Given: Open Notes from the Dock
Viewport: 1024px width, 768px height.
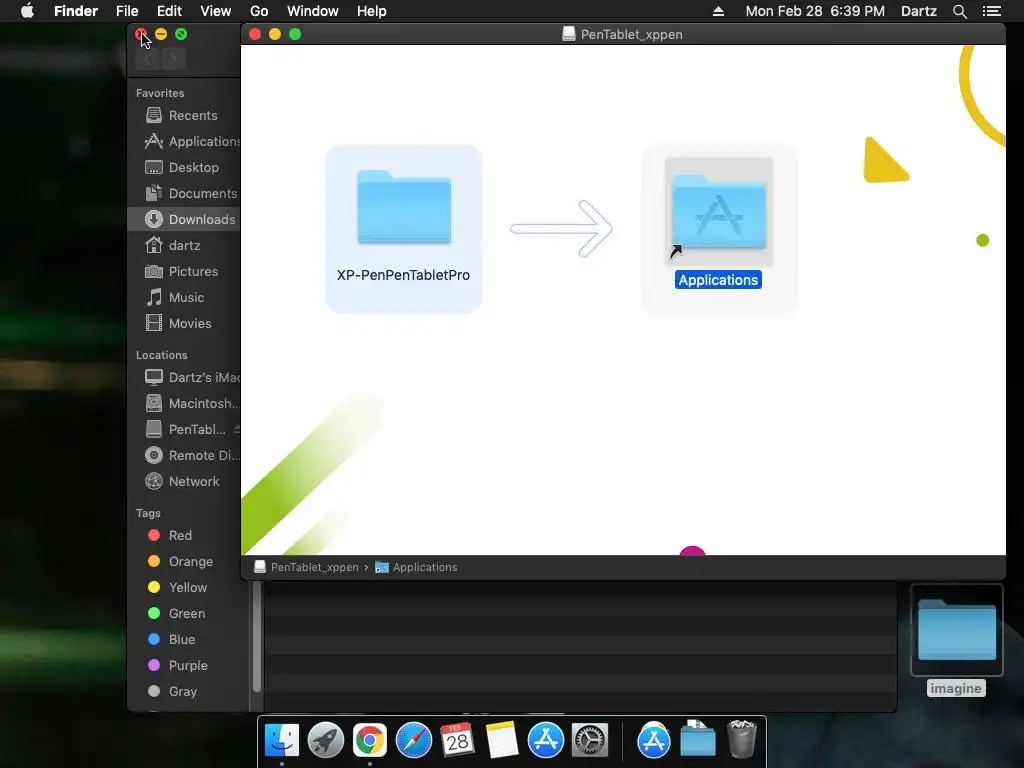Looking at the screenshot, I should (502, 741).
